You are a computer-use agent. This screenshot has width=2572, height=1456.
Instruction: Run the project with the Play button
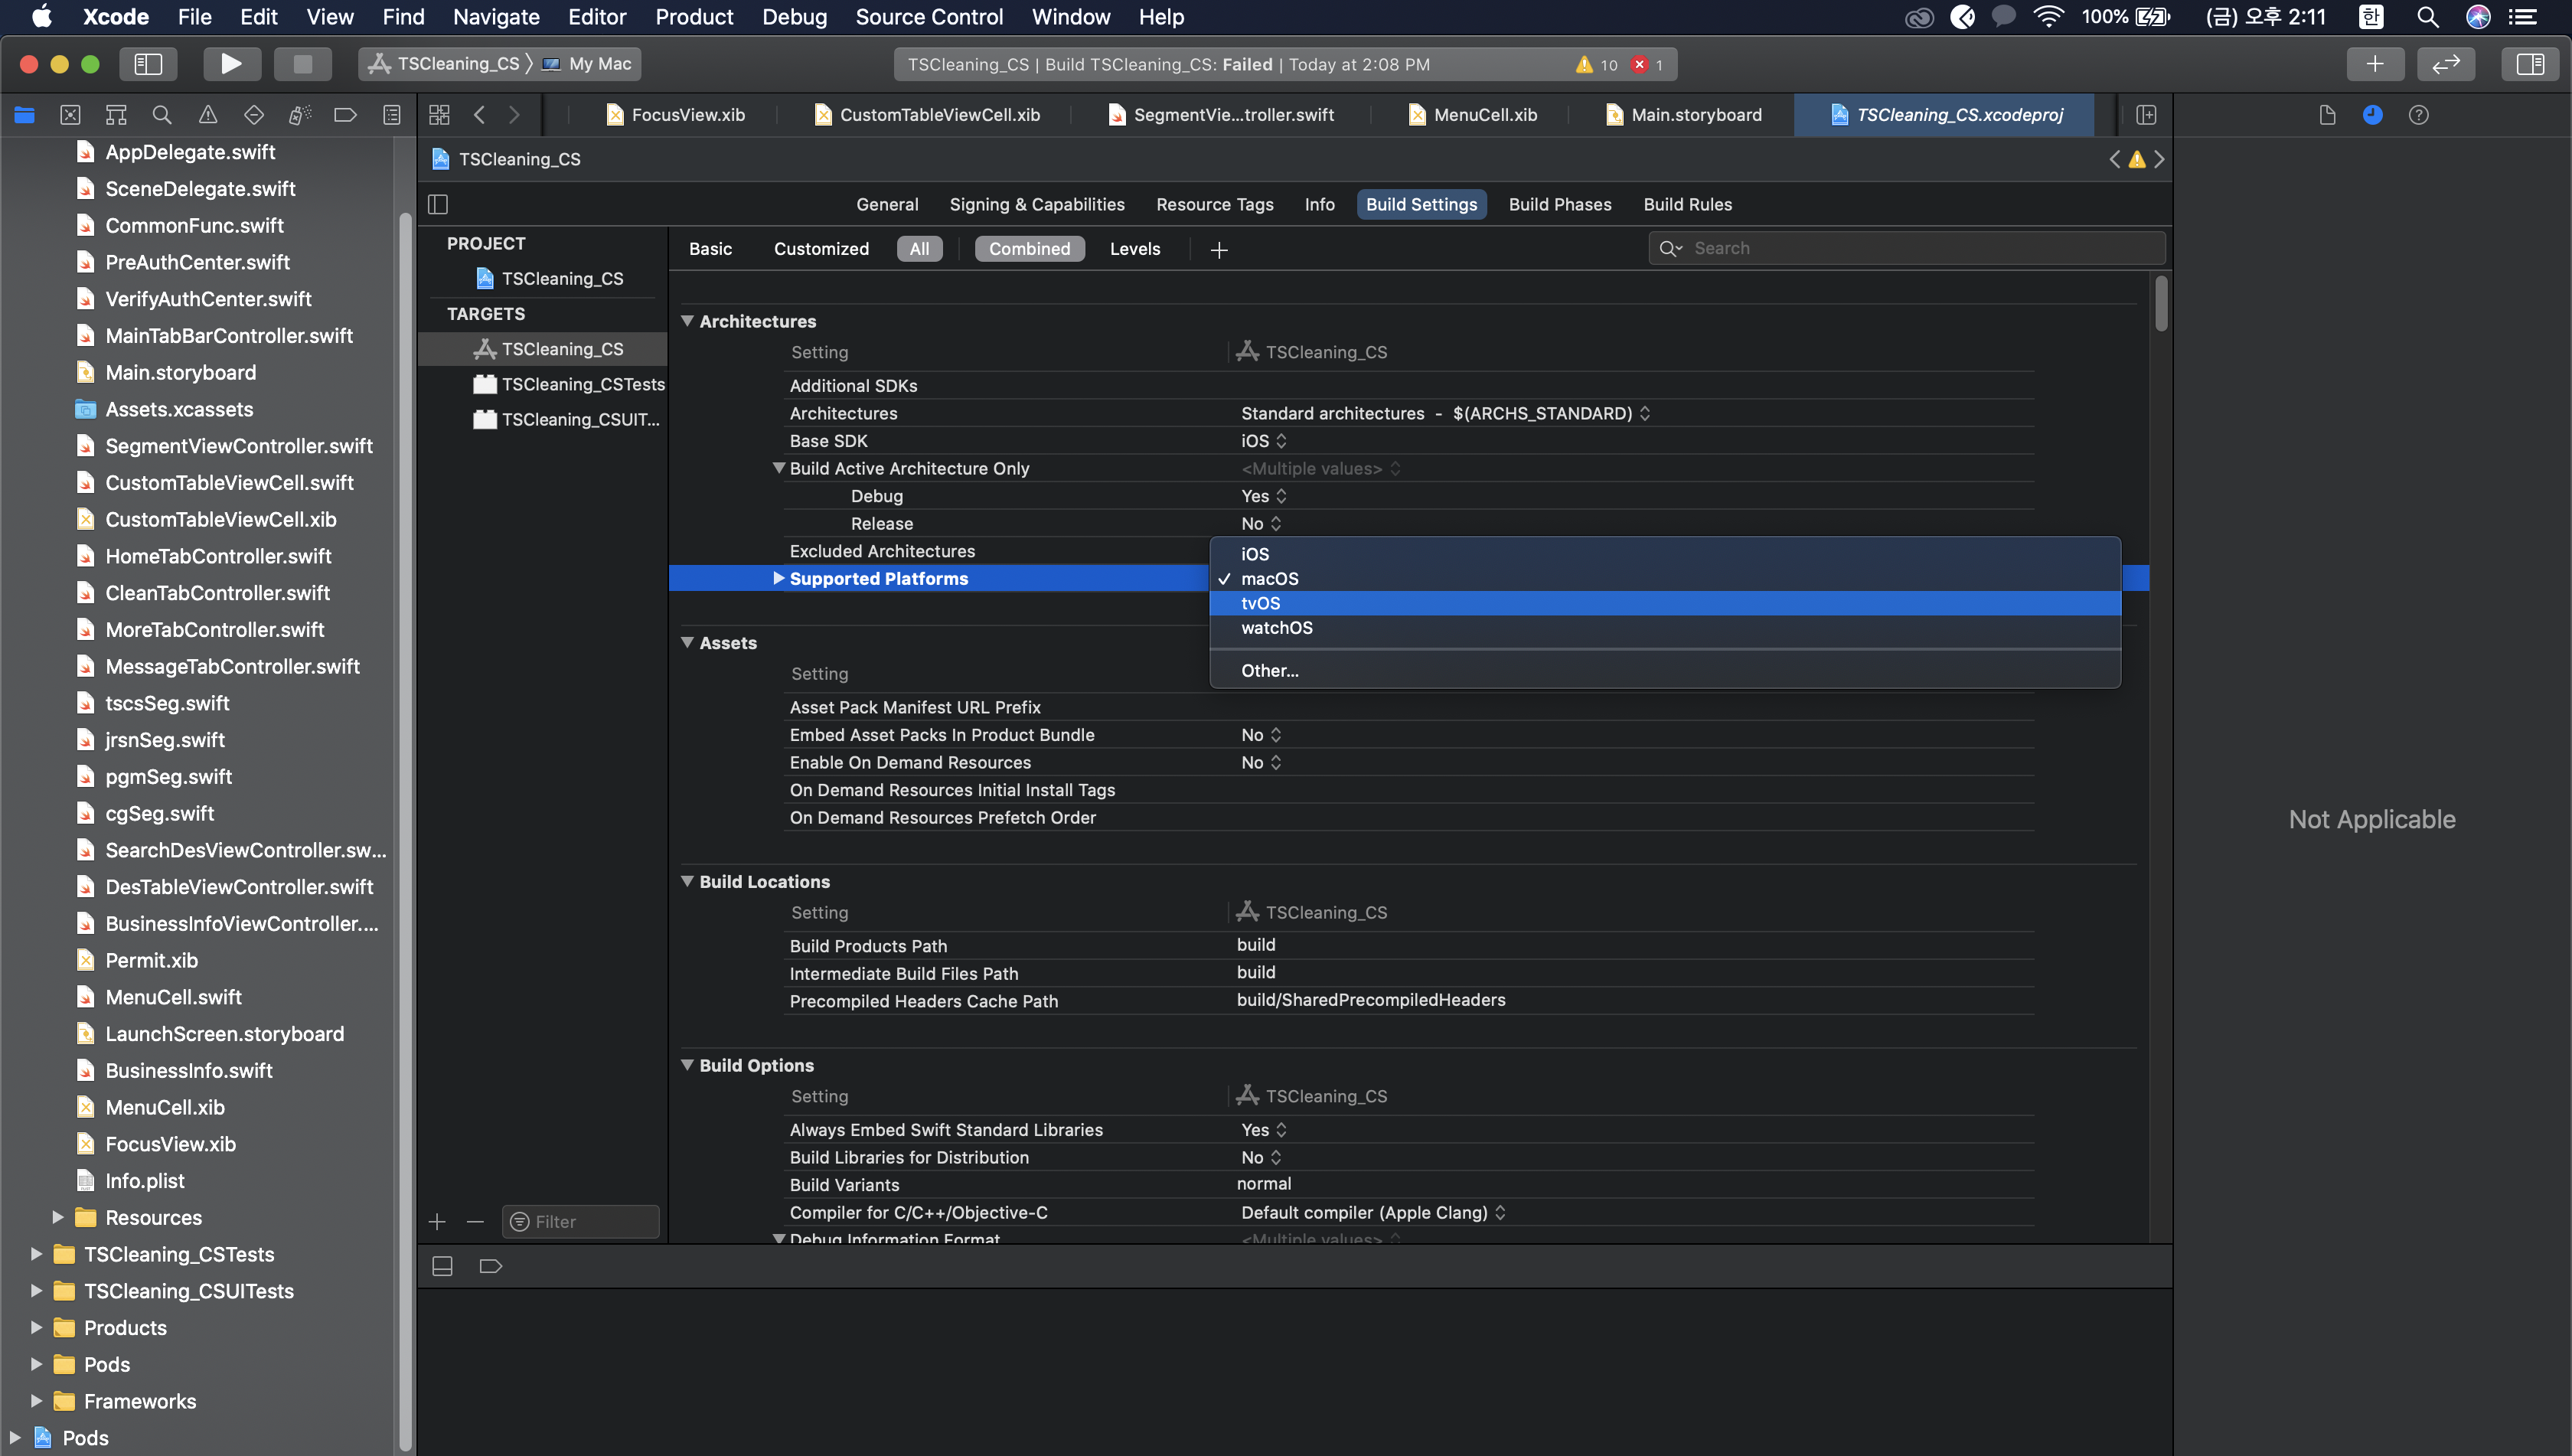pyautogui.click(x=231, y=64)
